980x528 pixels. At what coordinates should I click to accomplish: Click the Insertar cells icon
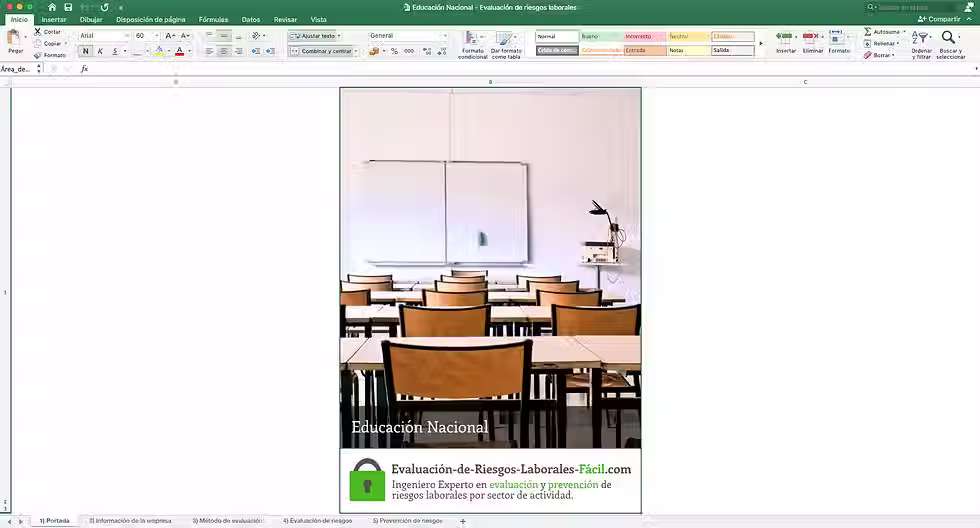point(784,37)
